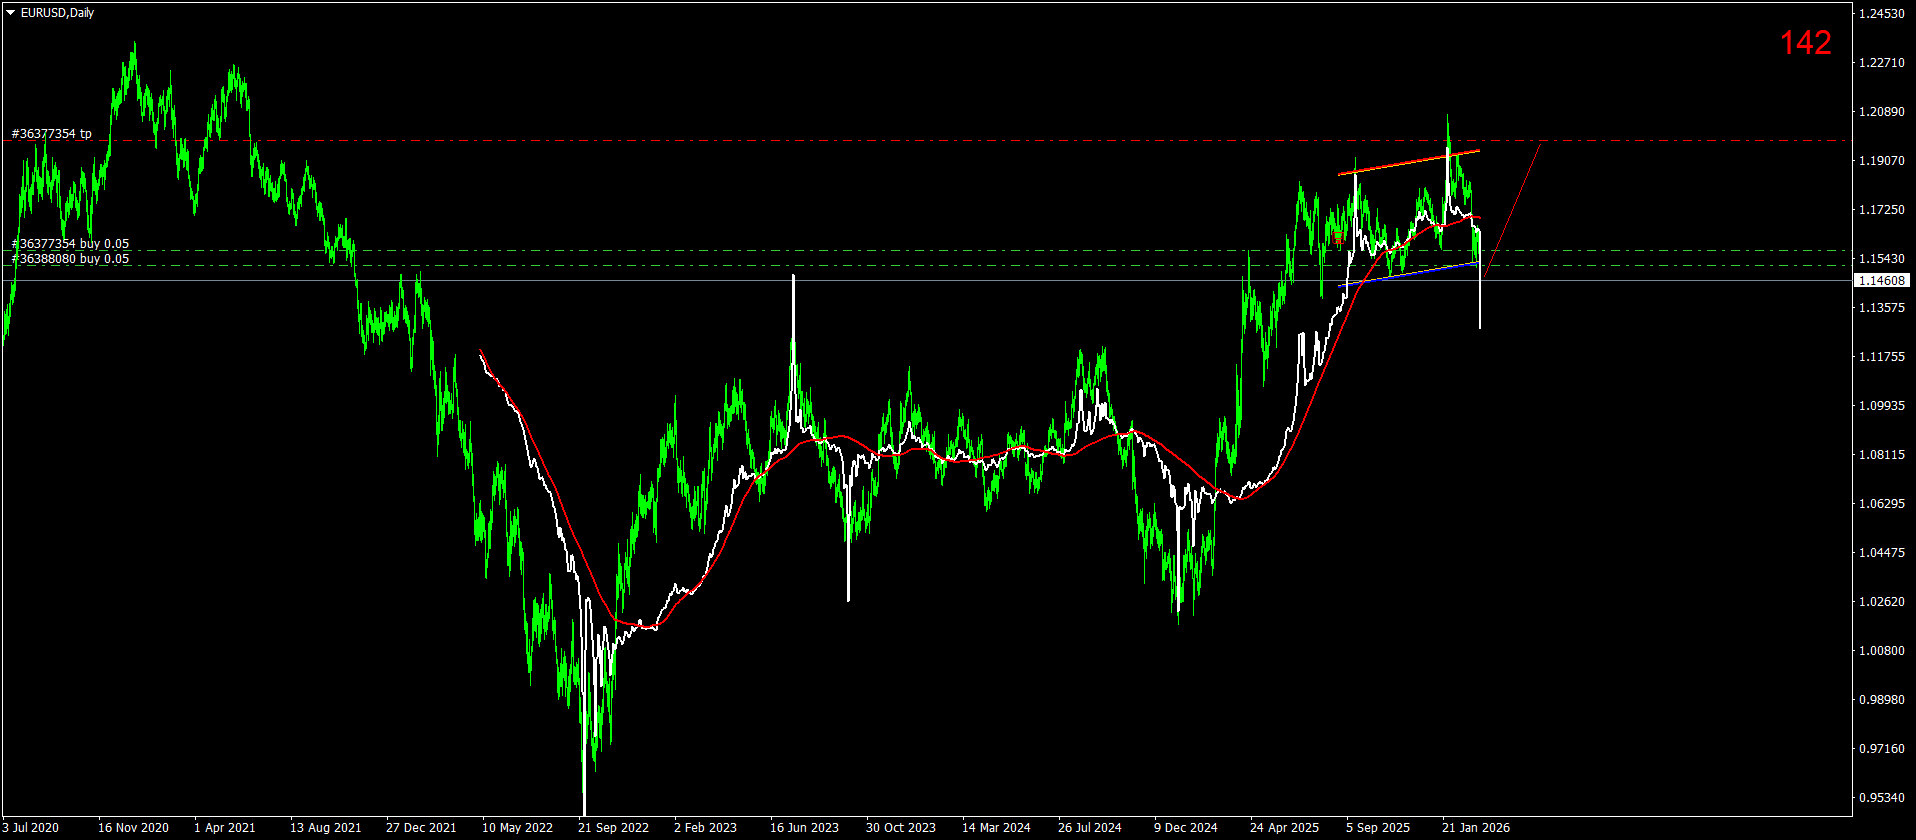Click the 0.95340 price scale label

pyautogui.click(x=1881, y=798)
